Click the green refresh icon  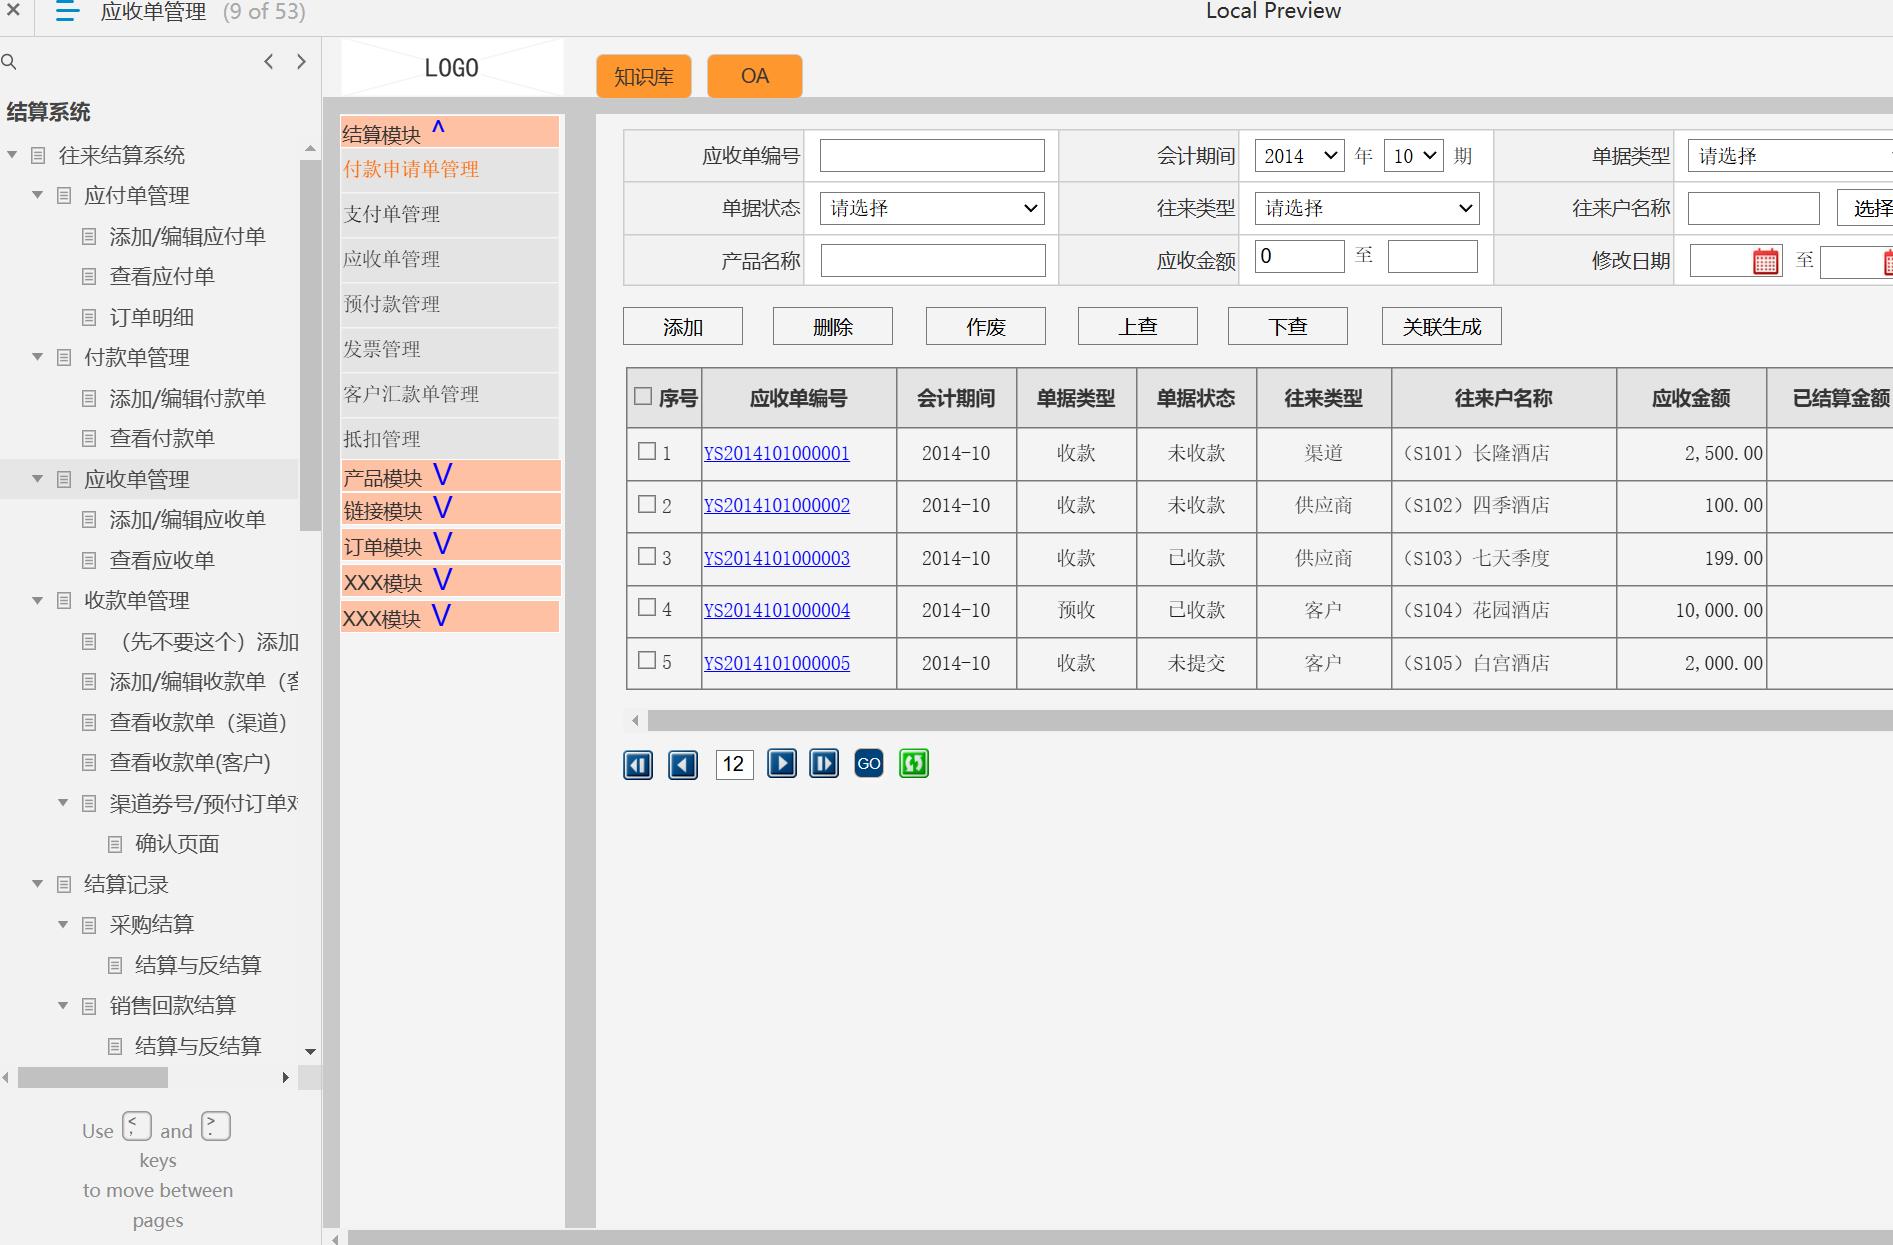coord(914,764)
